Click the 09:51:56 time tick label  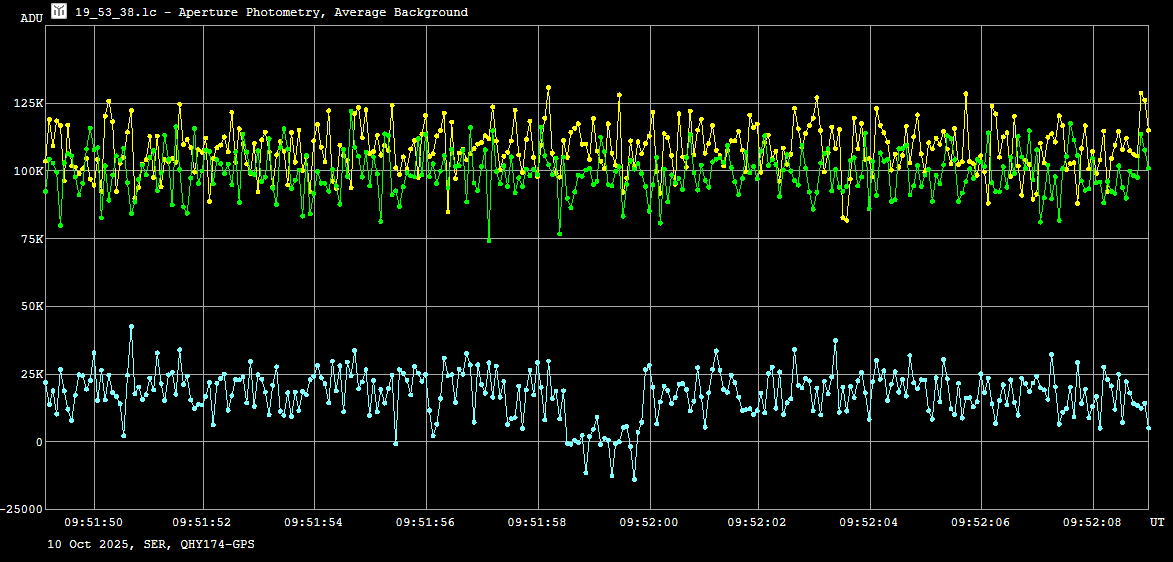pos(426,522)
